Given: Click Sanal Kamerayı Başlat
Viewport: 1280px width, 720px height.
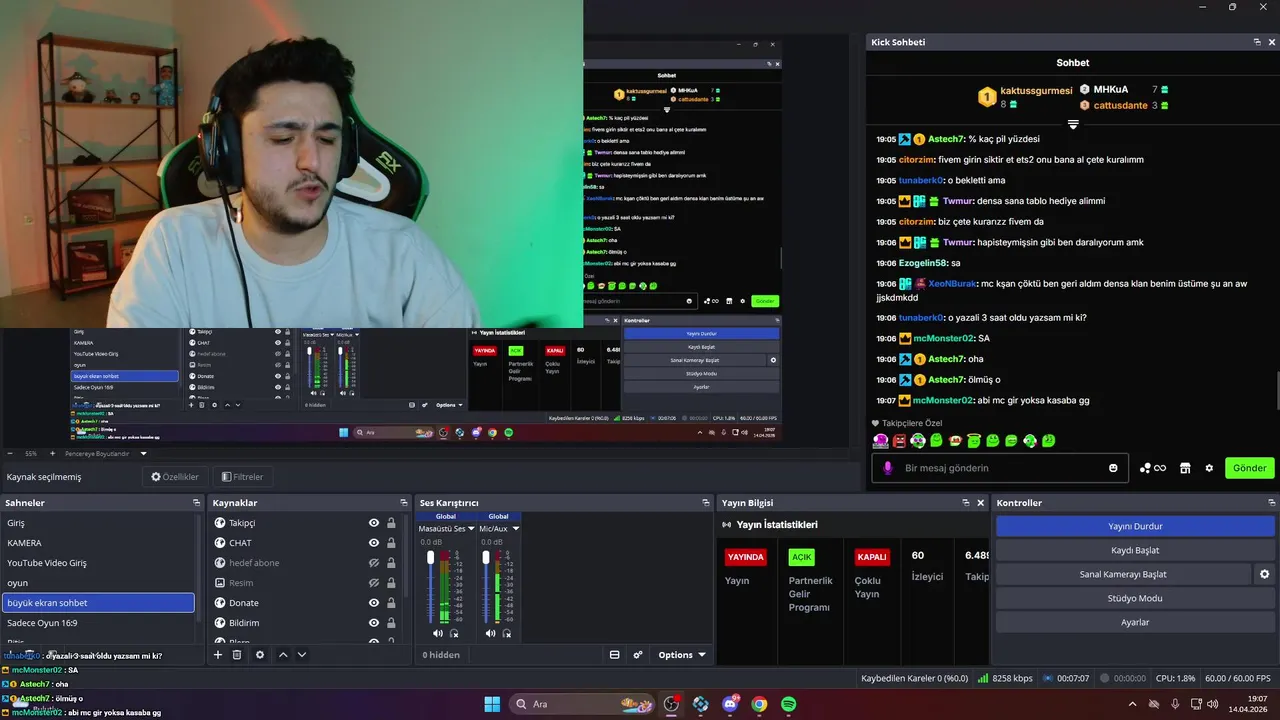Looking at the screenshot, I should pos(1123,574).
